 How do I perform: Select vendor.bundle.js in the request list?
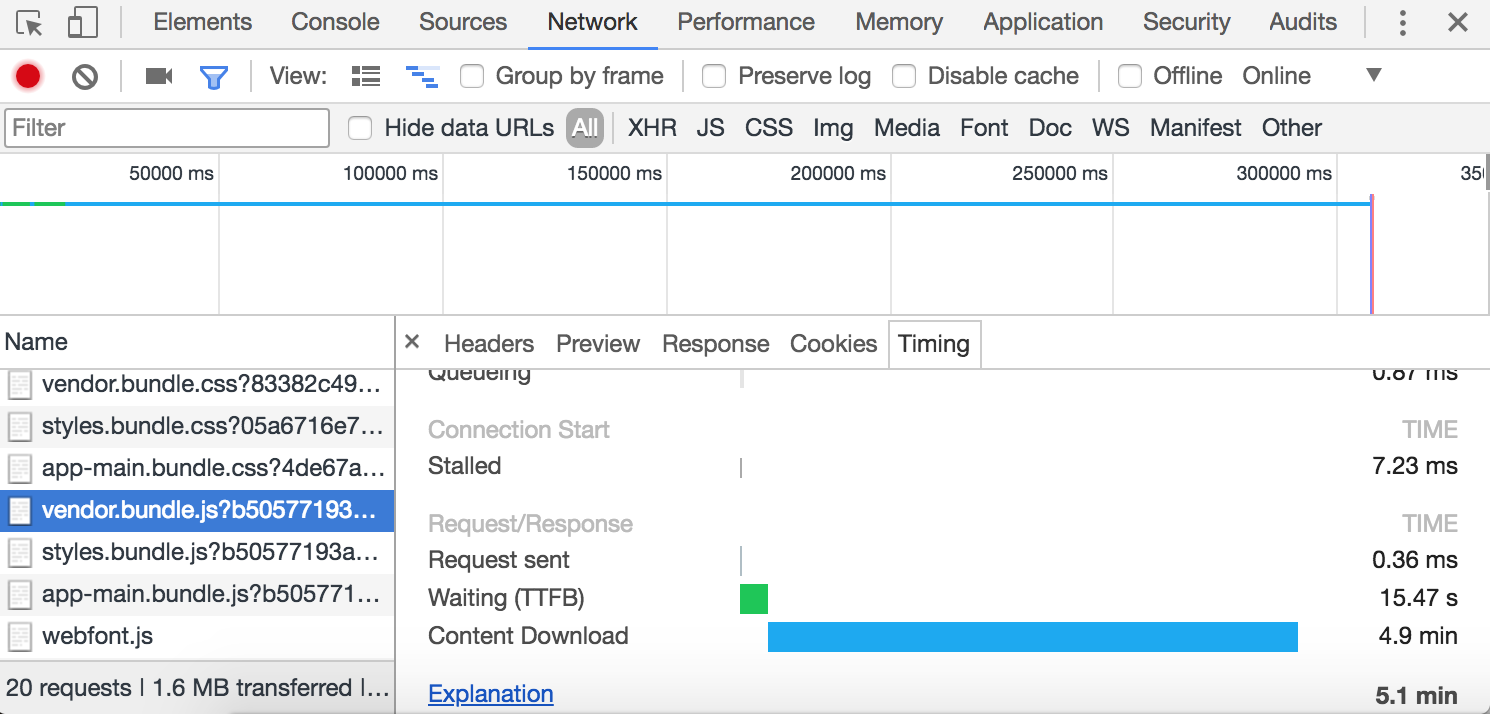200,511
